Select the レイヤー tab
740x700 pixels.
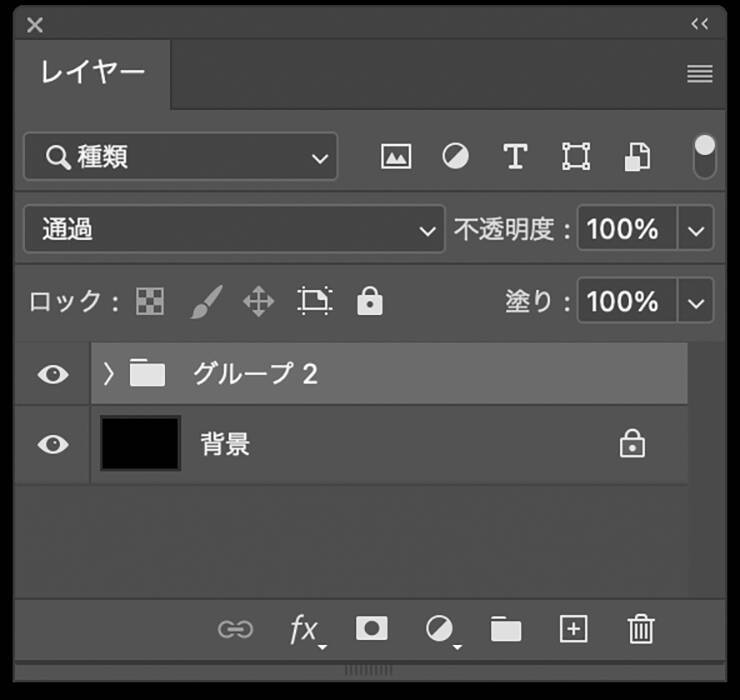[93, 73]
